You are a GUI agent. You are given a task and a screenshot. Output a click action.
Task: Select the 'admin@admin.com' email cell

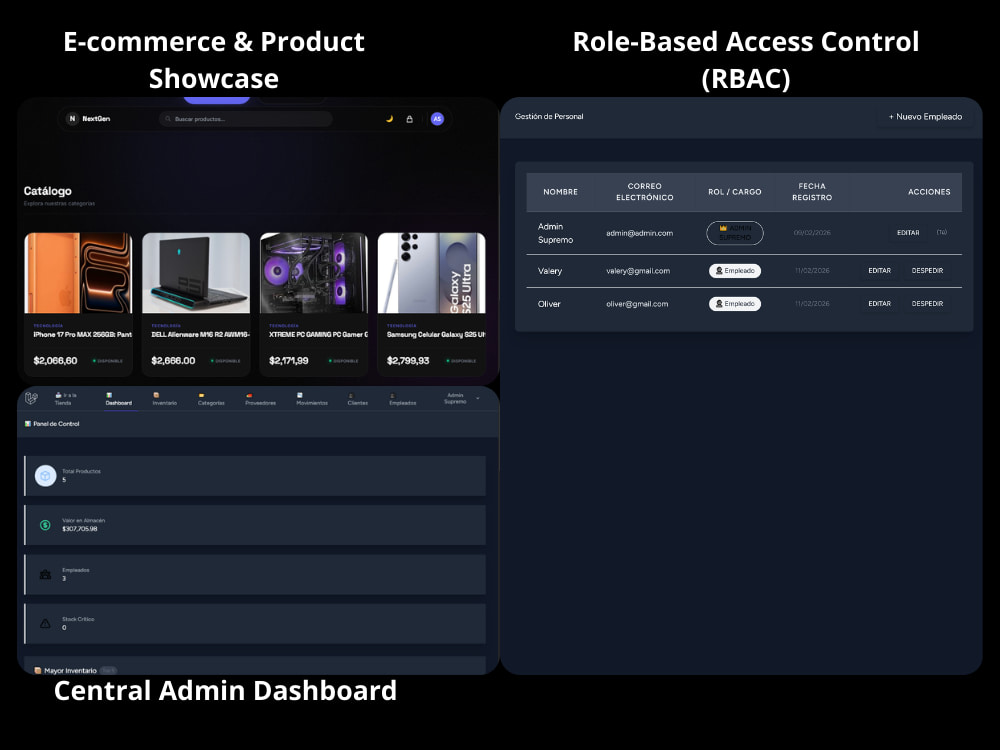coord(640,233)
